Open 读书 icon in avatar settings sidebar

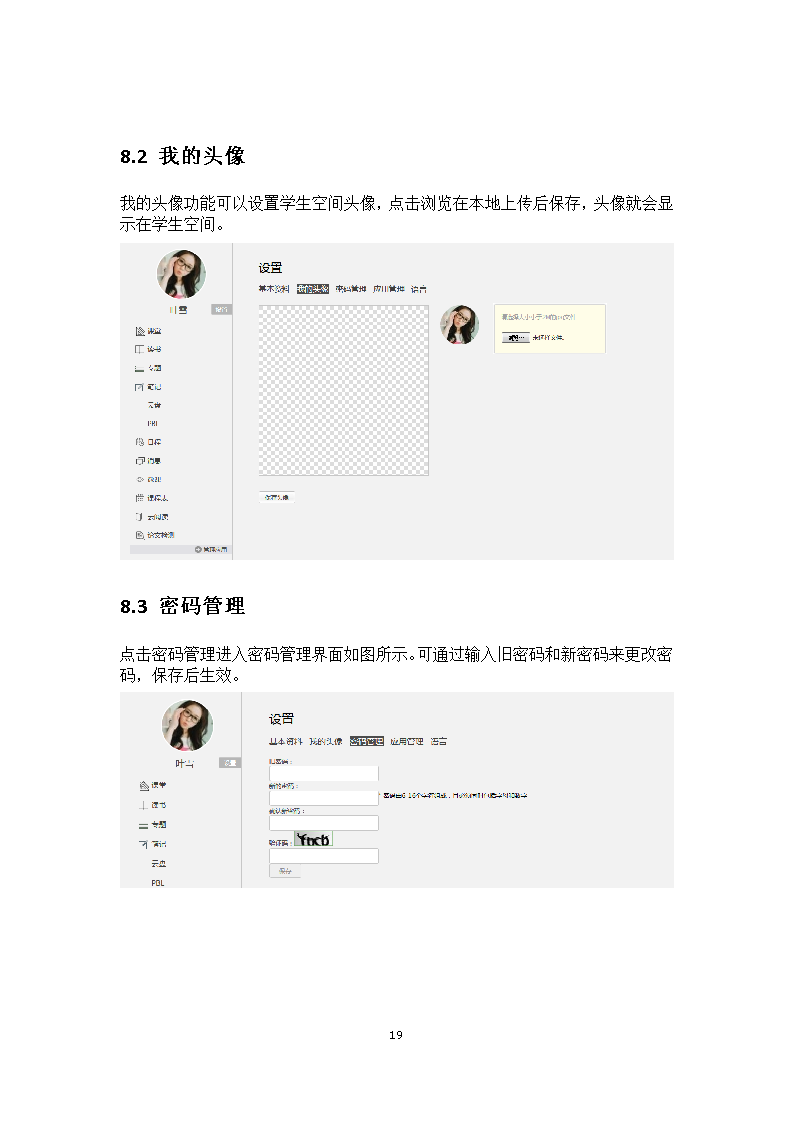point(140,349)
